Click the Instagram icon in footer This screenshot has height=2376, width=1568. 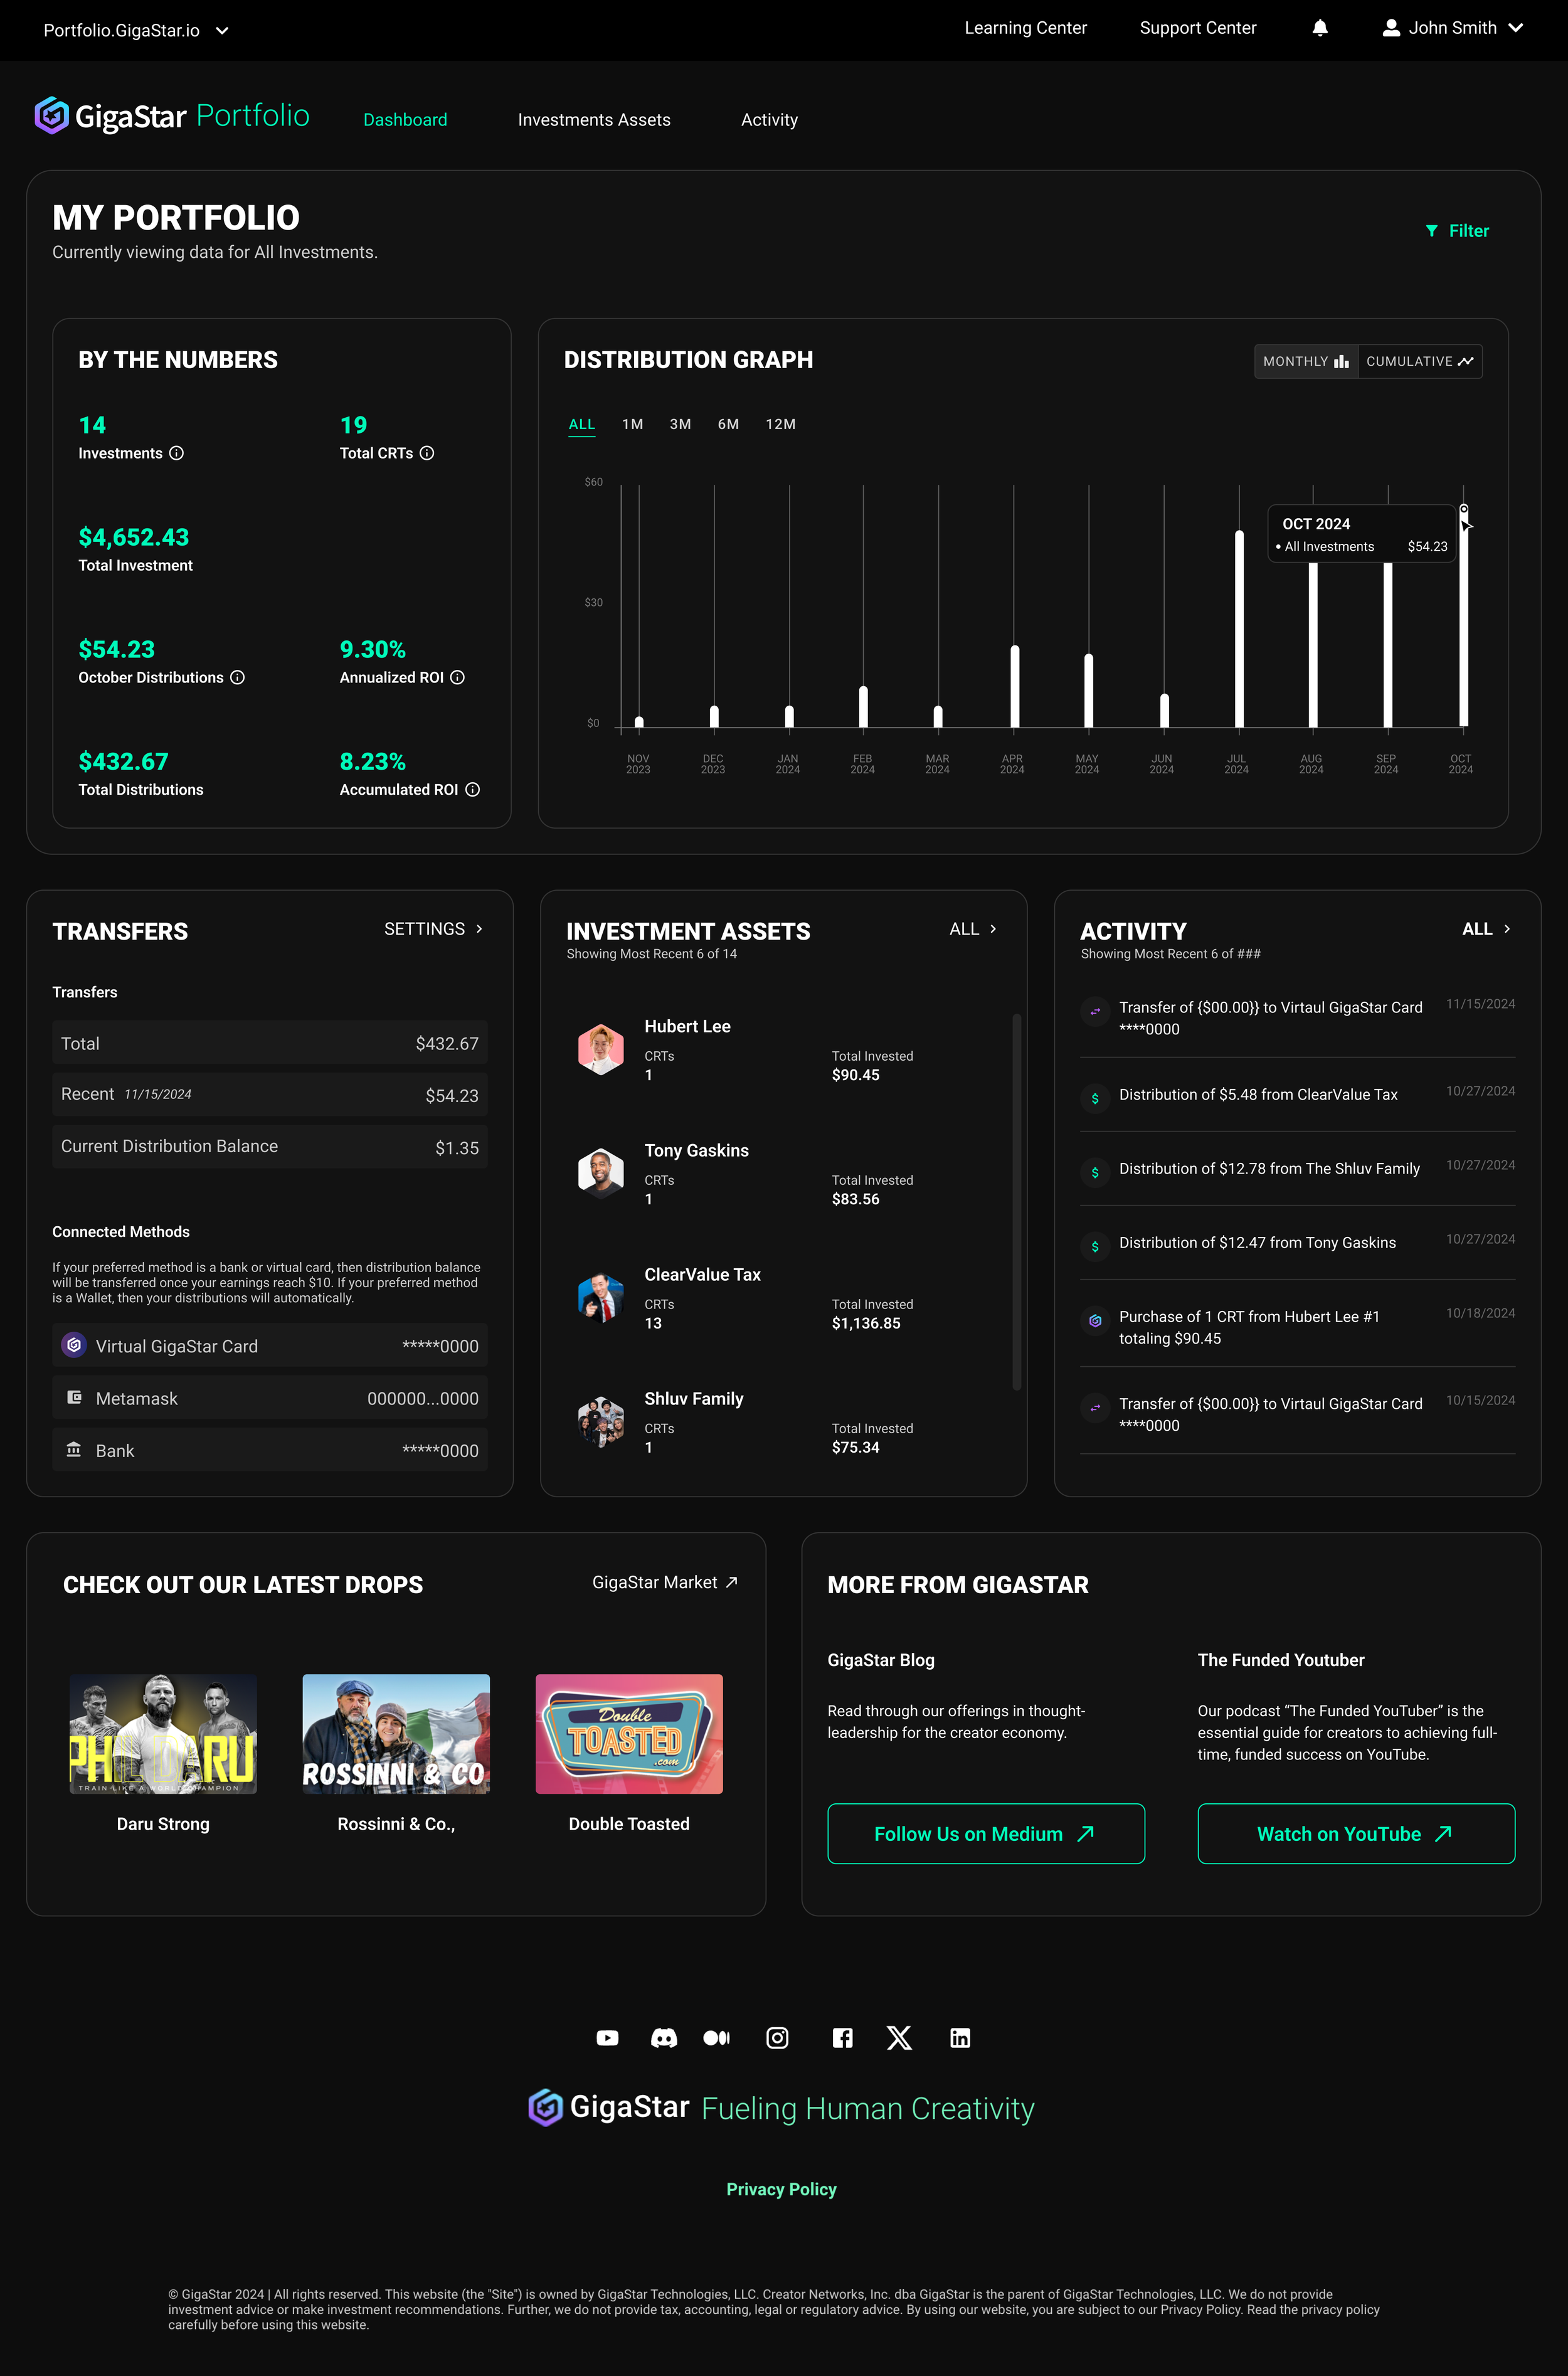click(777, 2038)
